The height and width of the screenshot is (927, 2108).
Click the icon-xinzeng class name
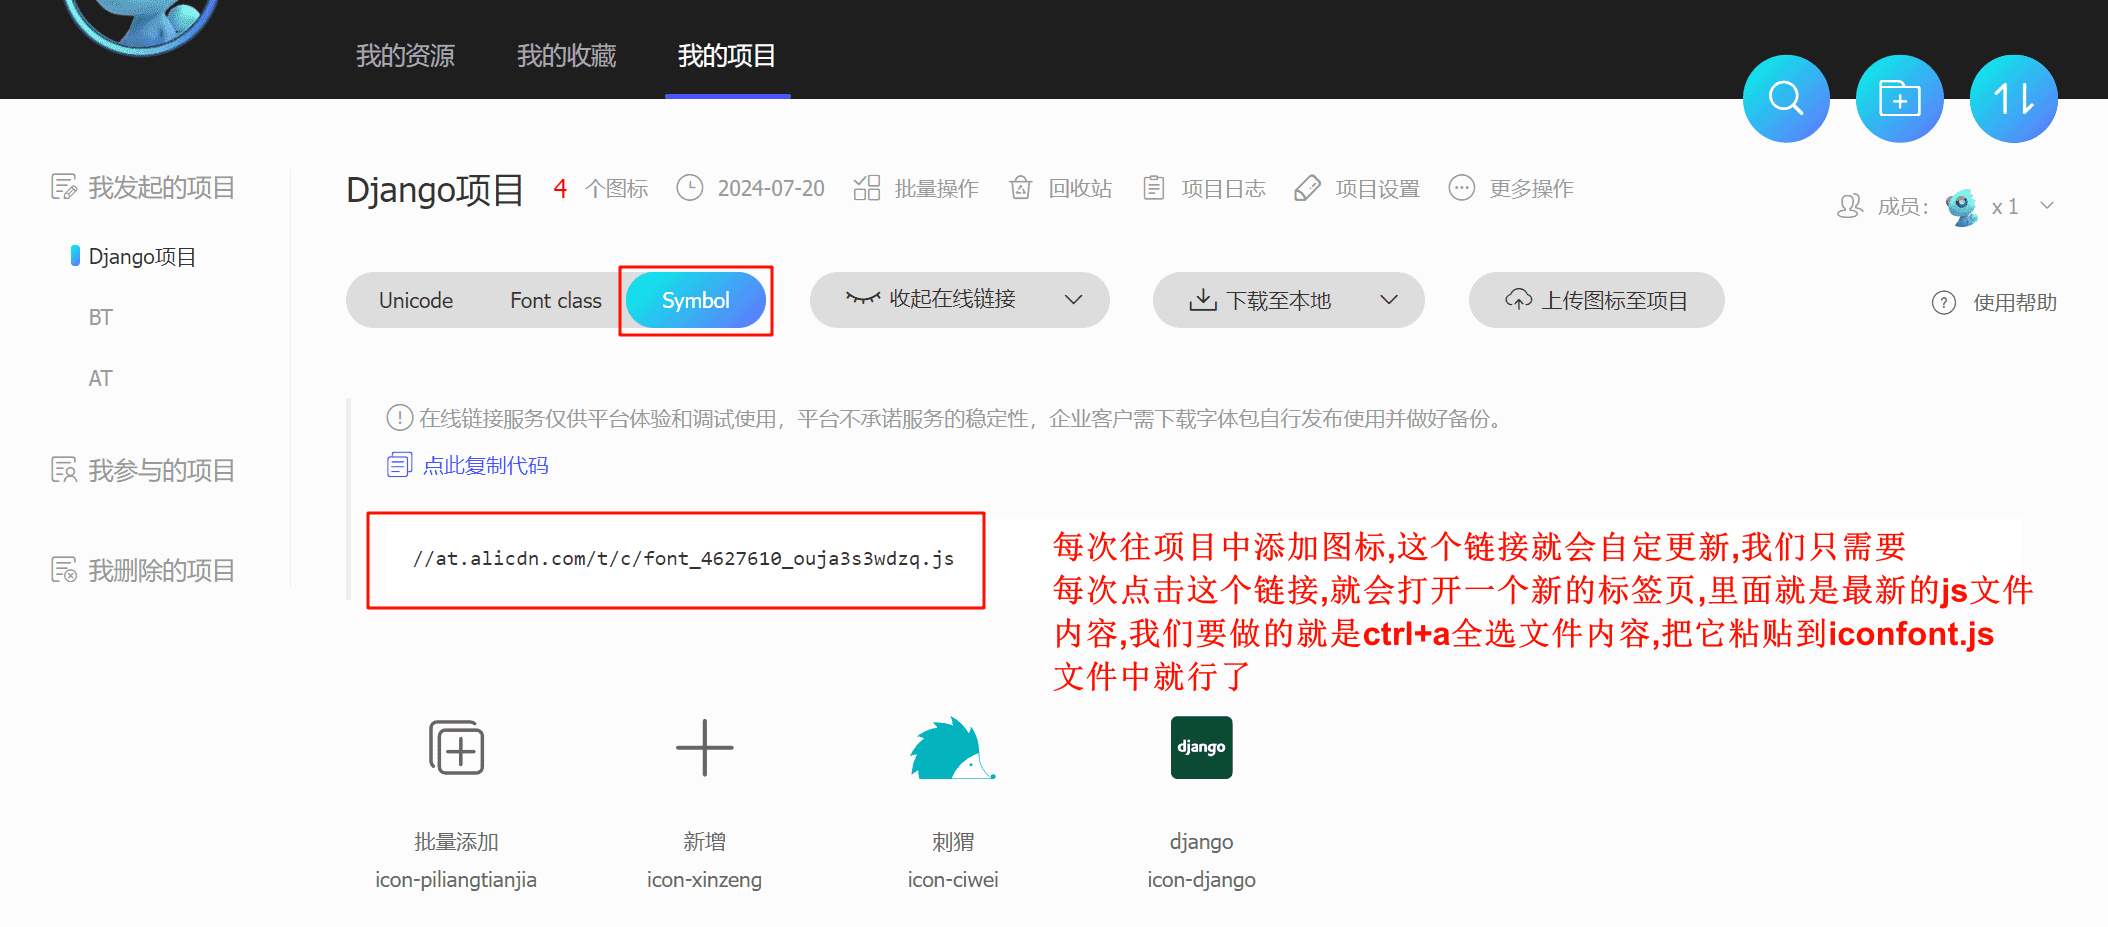click(x=704, y=880)
